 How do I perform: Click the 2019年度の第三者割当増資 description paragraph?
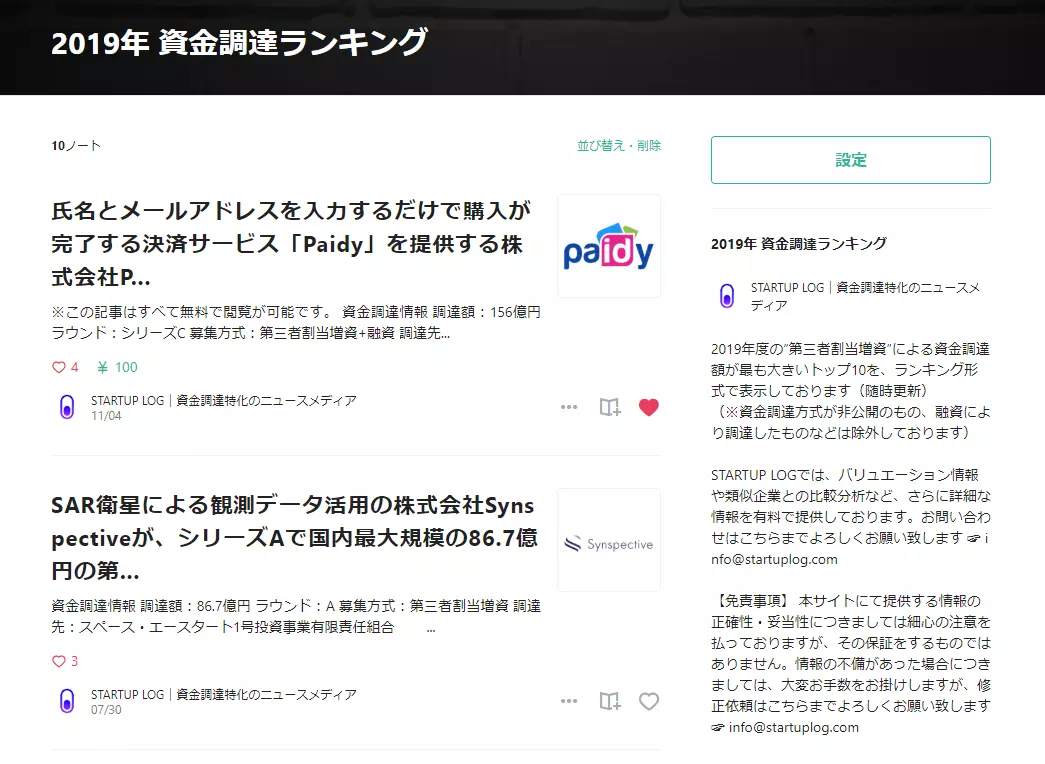(x=851, y=391)
